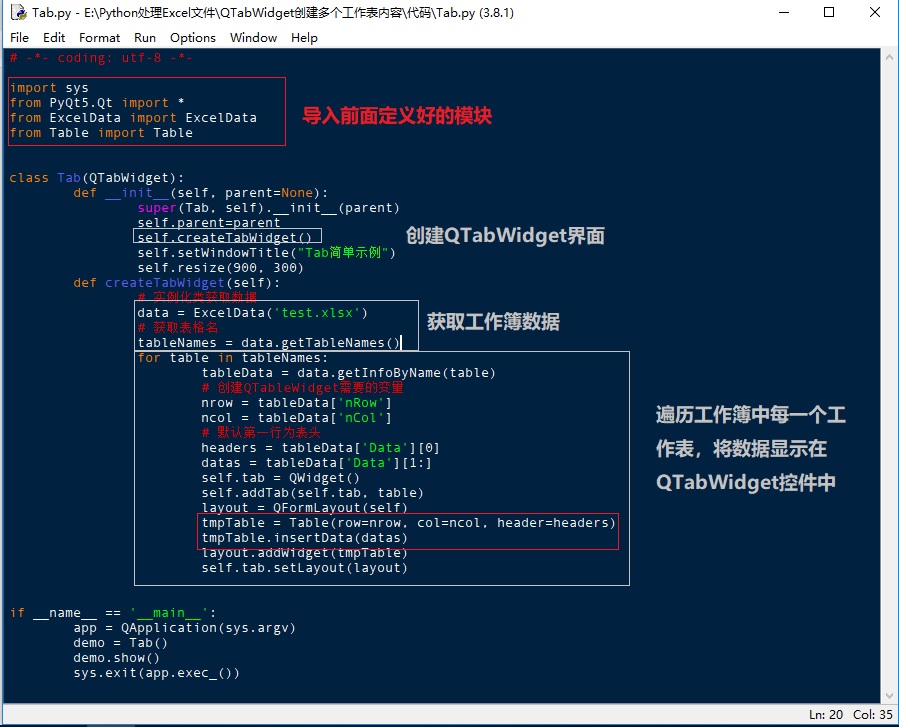Viewport: 899px width, 727px height.
Task: Open the Help menu
Action: [x=304, y=37]
